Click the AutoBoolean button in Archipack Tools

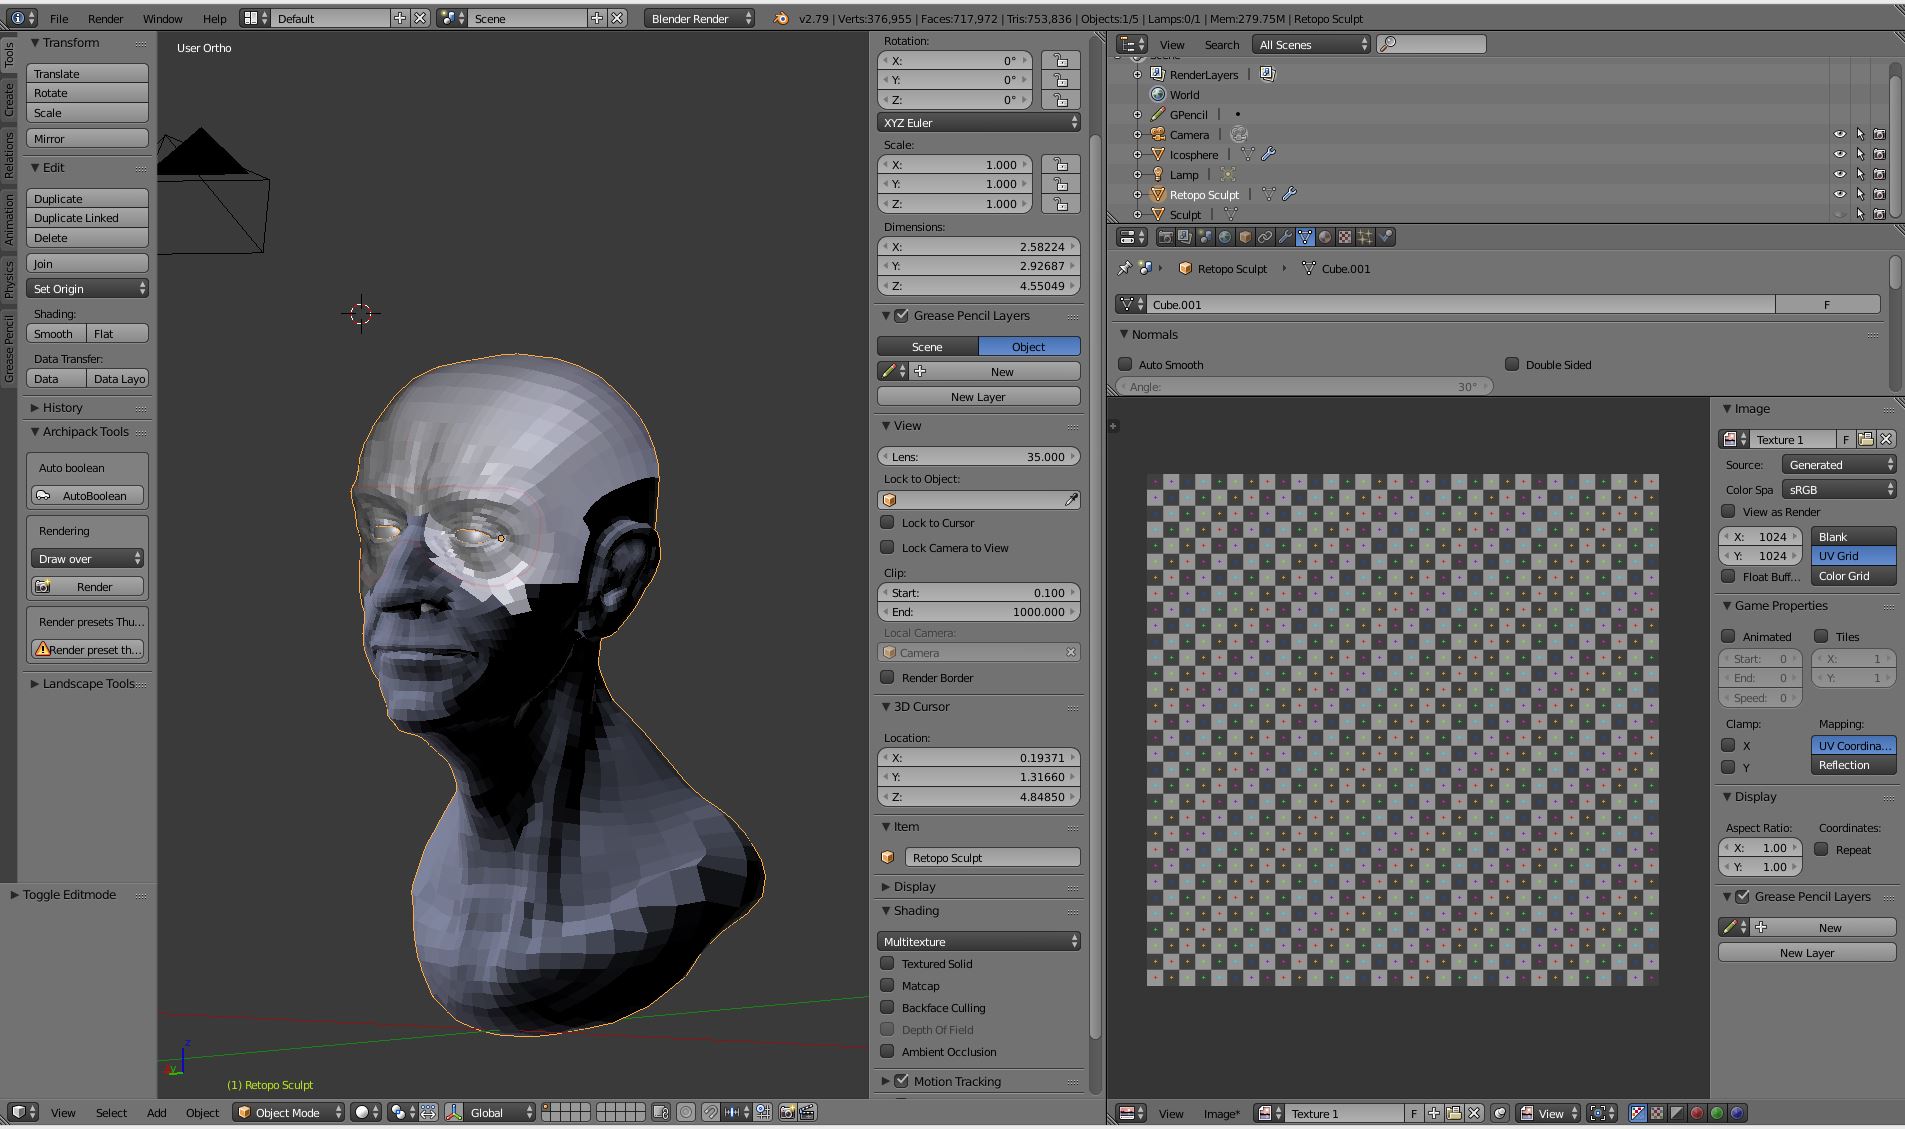coord(87,495)
